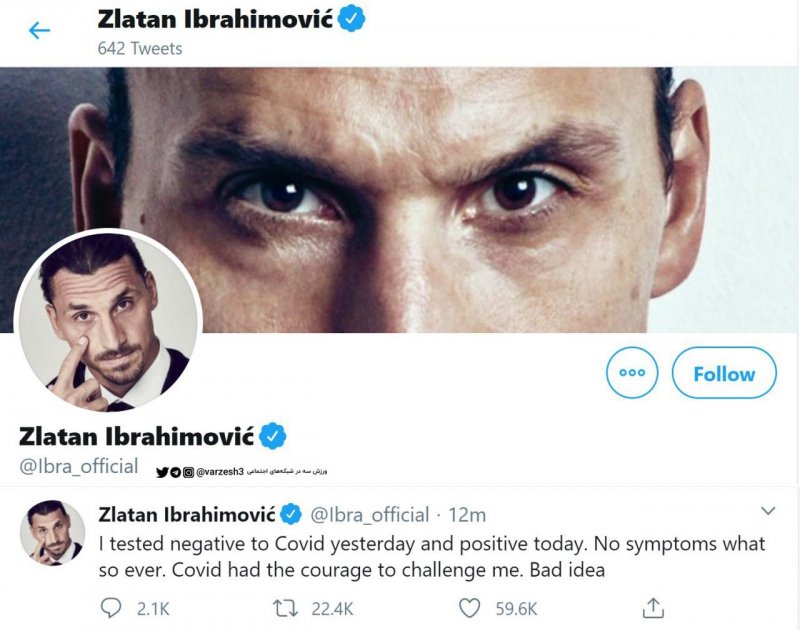Viewport: 800px width, 638px height.
Task: Expand the tweet's chevron dropdown menu
Action: tap(768, 511)
